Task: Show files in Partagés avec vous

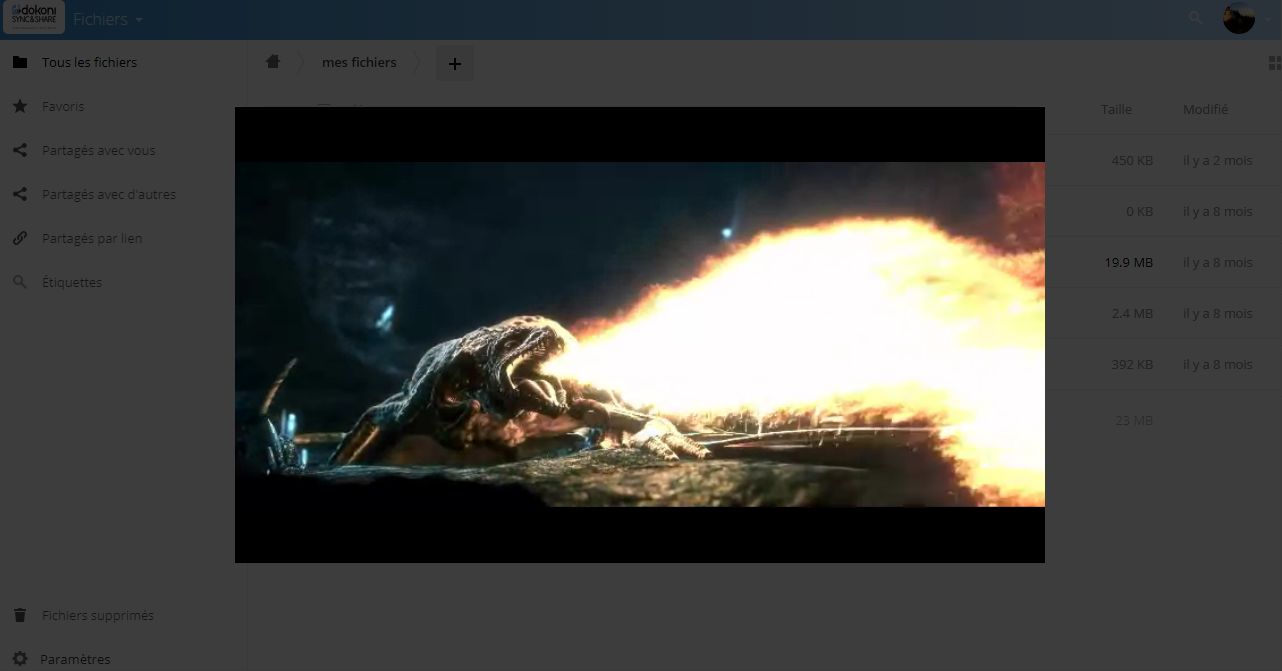Action: (98, 150)
